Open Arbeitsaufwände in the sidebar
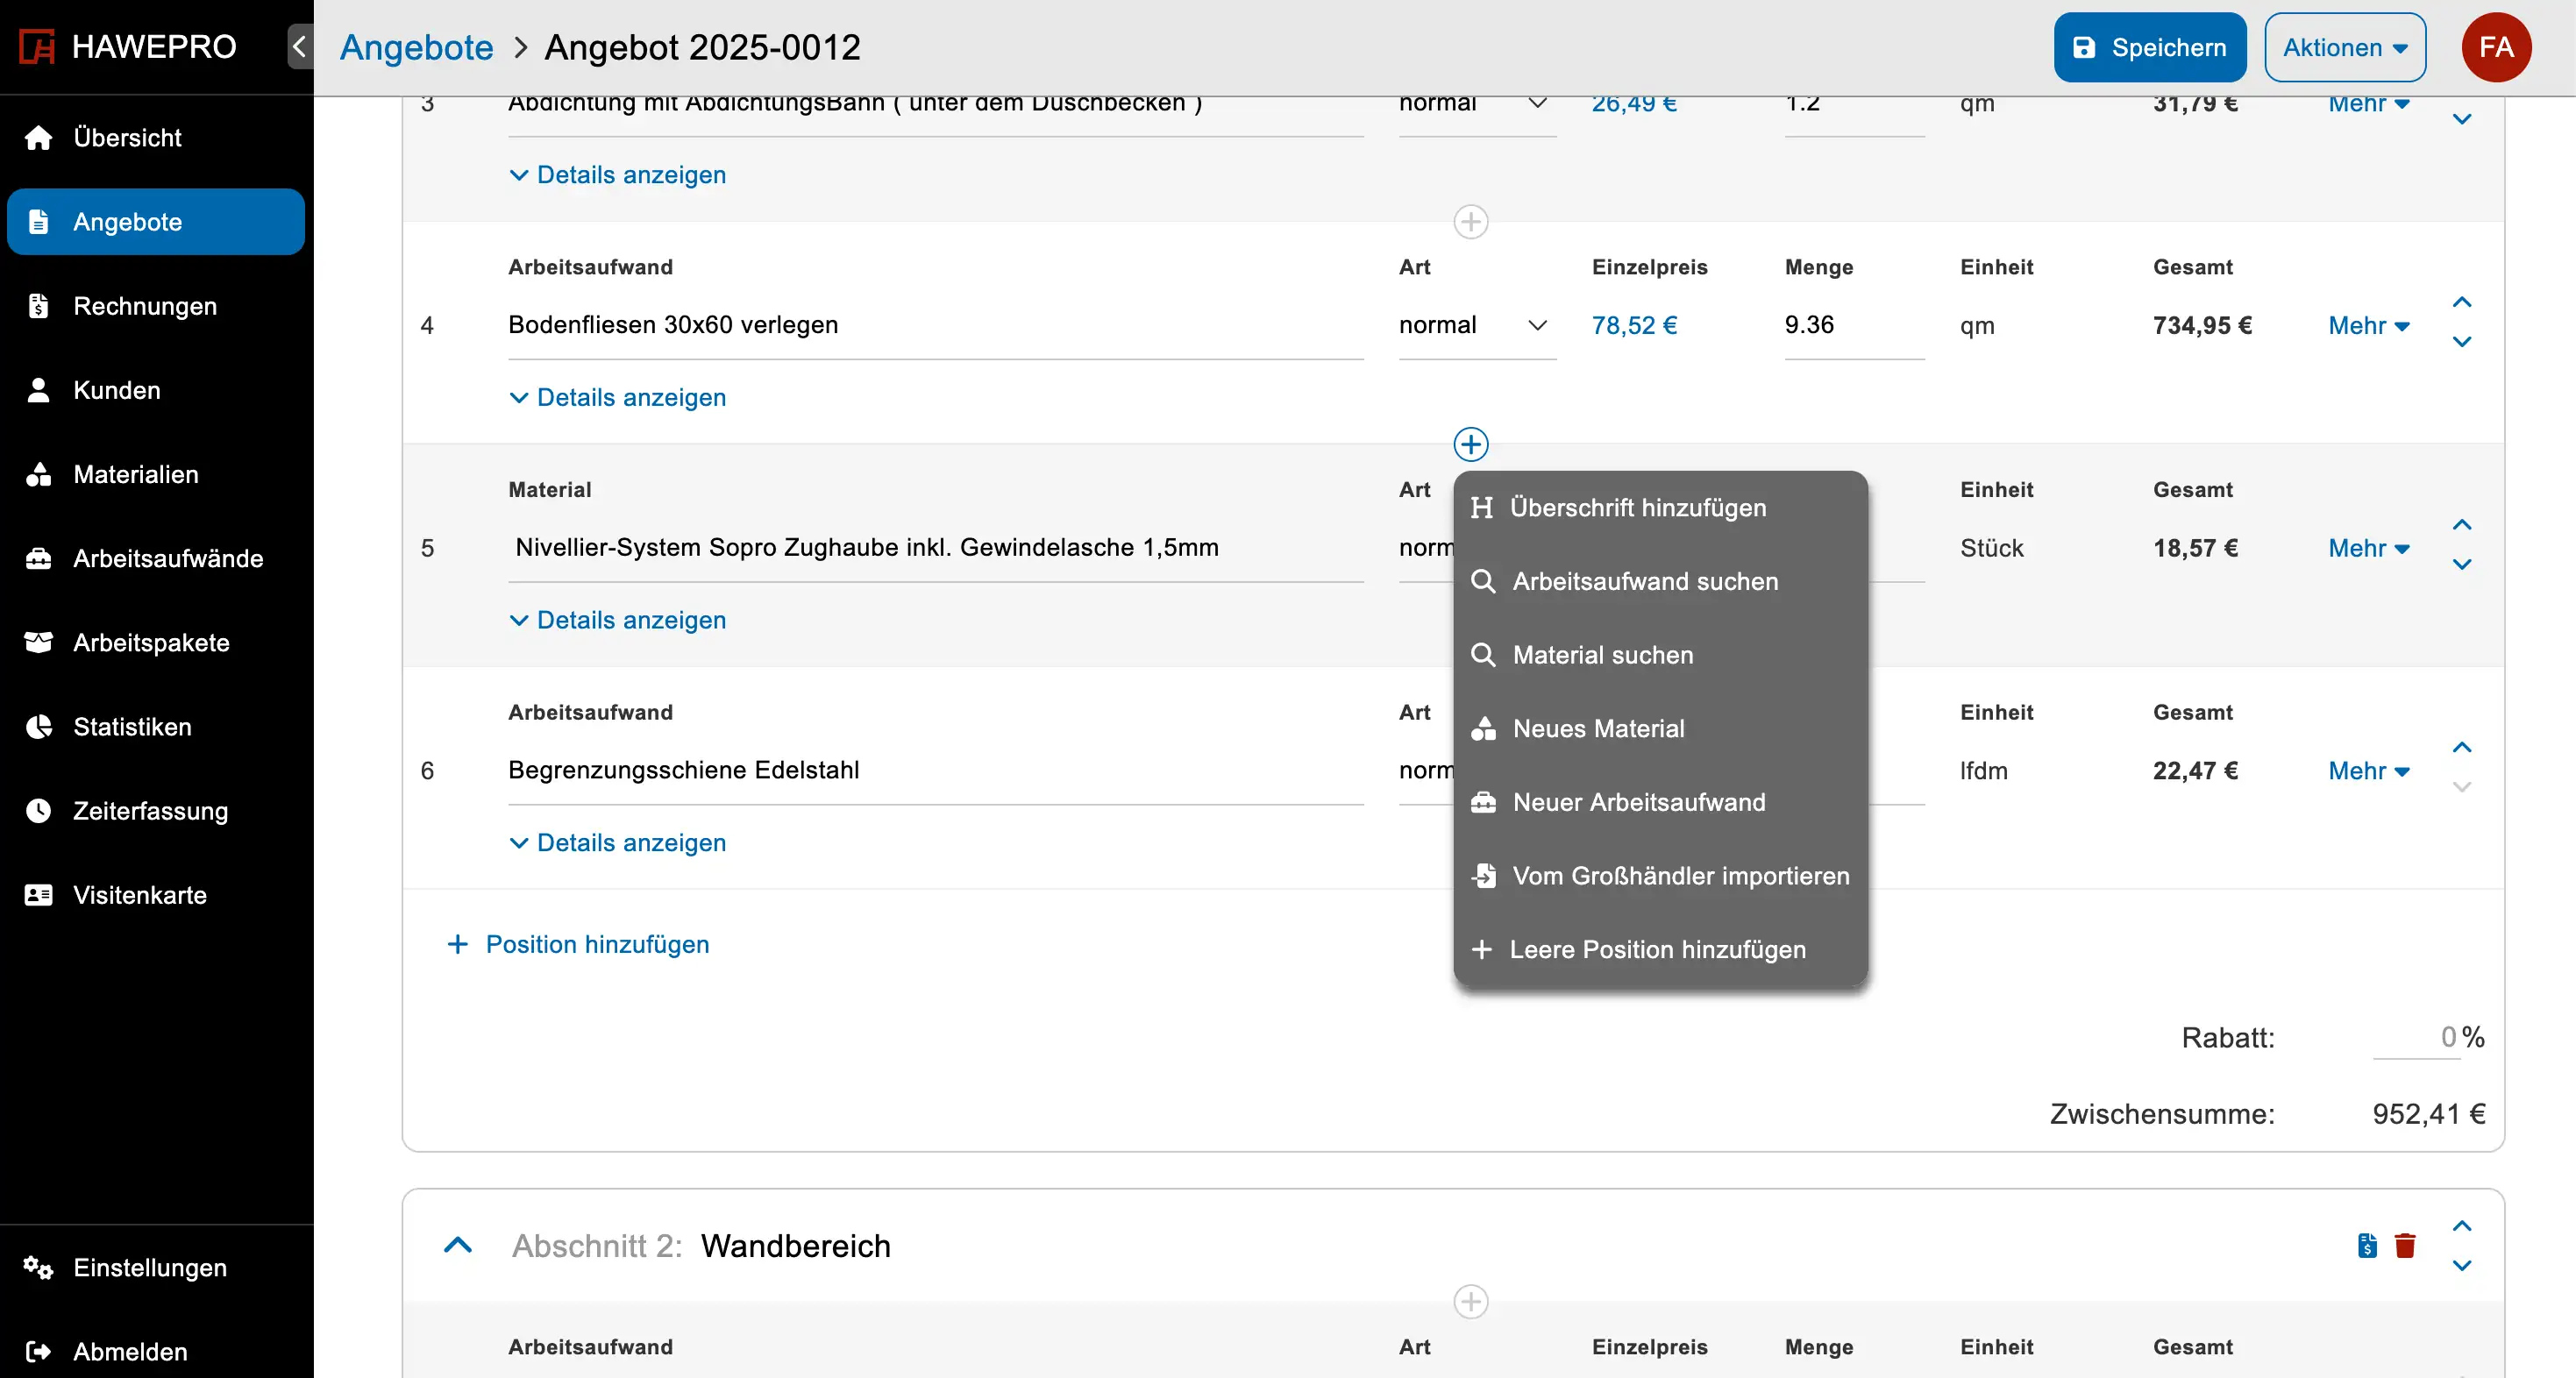The image size is (2576, 1378). 156,558
